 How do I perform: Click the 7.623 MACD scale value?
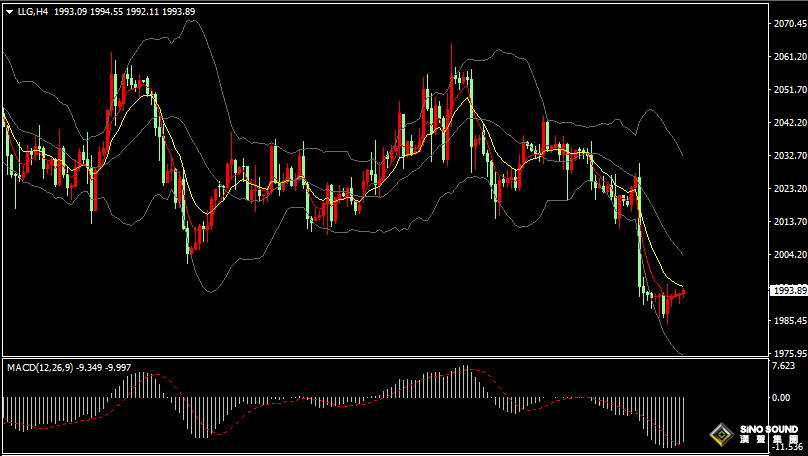click(x=783, y=366)
